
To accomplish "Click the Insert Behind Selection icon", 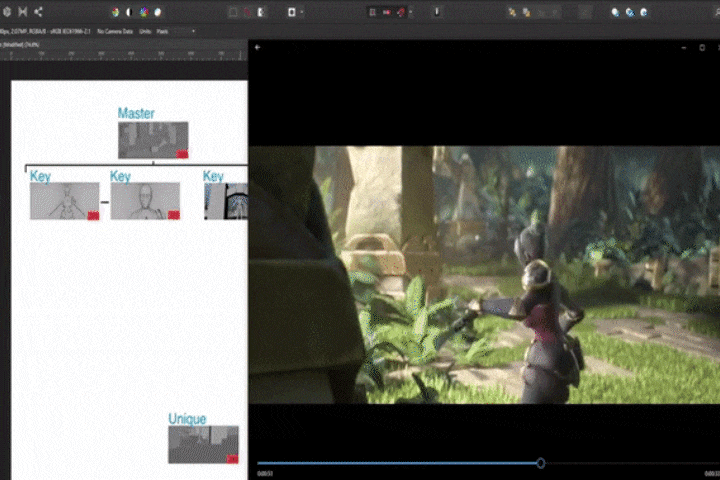I will (x=615, y=12).
